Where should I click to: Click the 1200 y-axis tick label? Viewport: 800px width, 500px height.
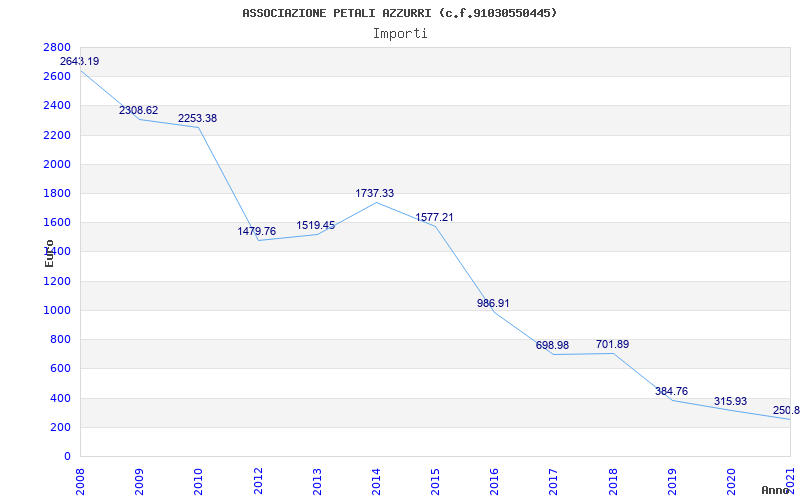coord(57,281)
